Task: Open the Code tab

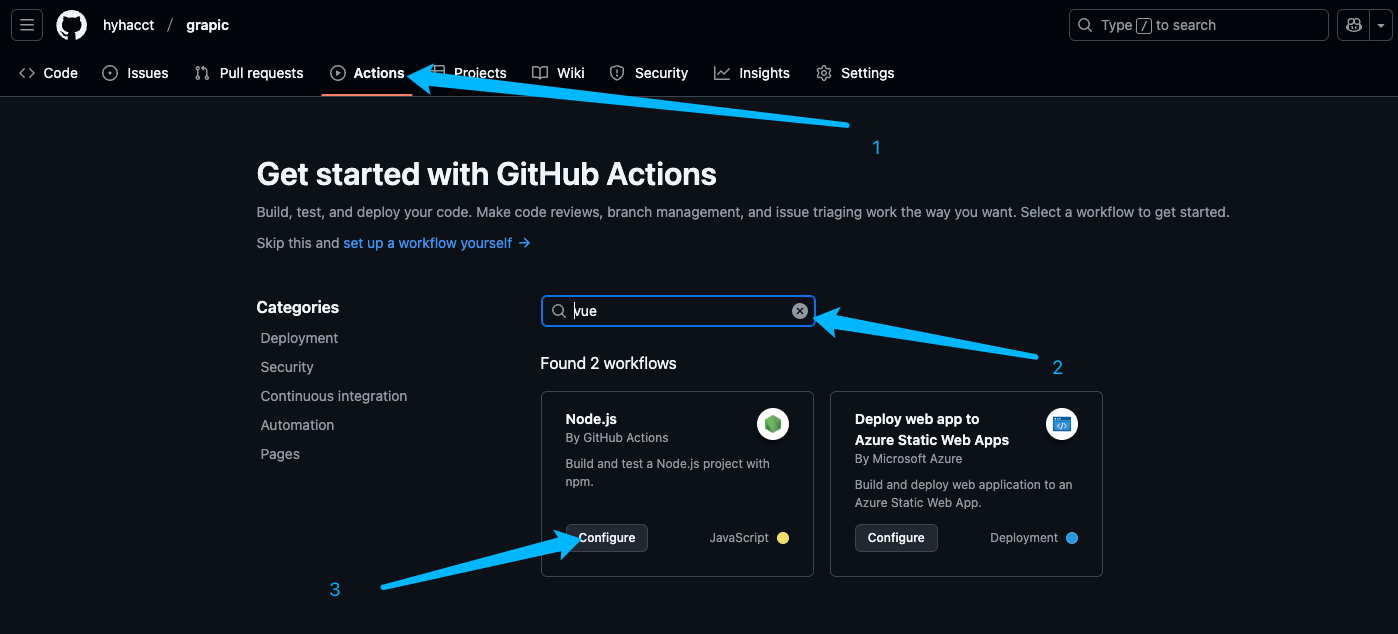Action: pos(48,73)
